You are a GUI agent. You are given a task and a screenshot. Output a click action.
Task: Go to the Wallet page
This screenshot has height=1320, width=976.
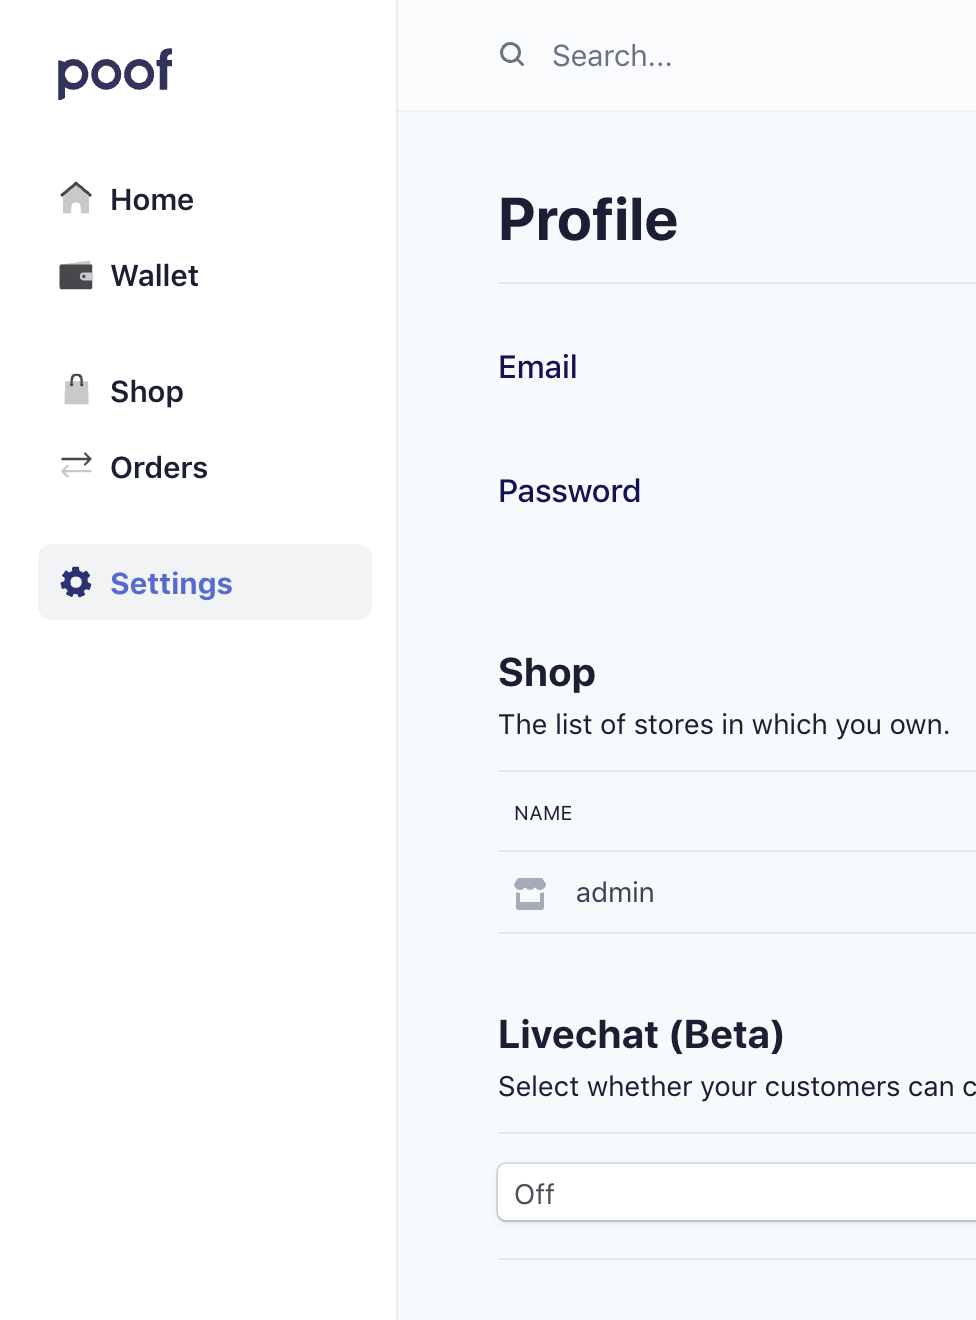[154, 276]
